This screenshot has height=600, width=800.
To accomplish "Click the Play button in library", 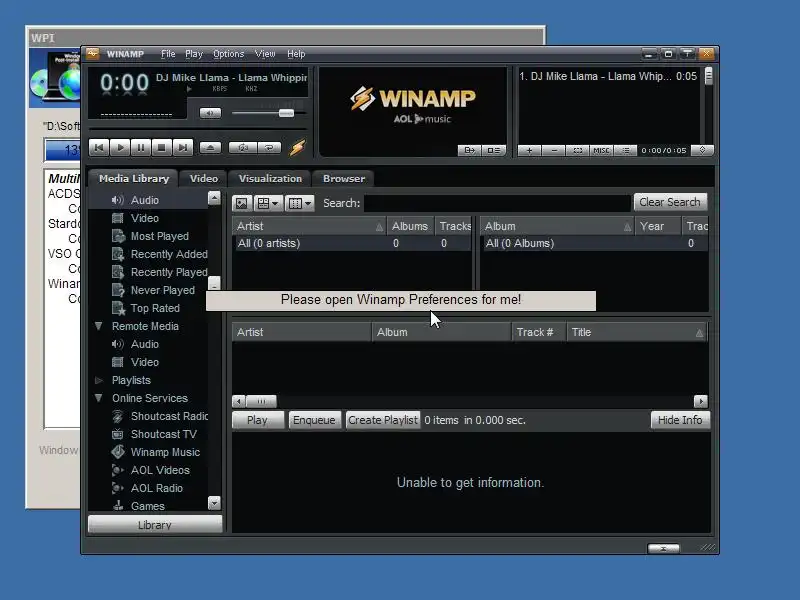I will coord(258,420).
